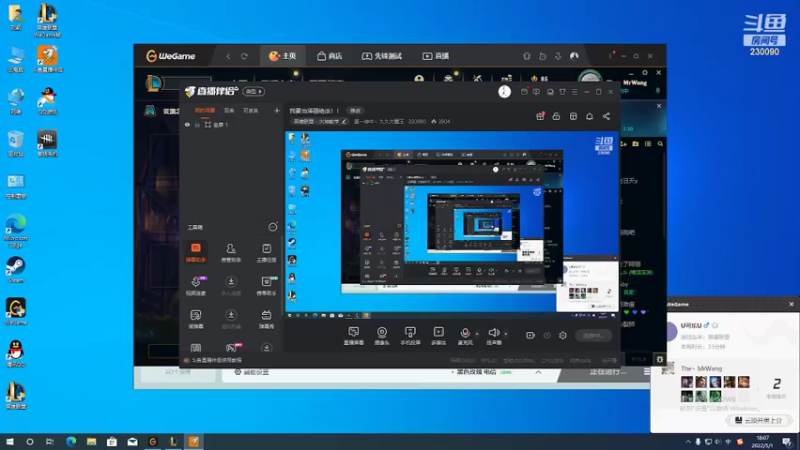Open the Windows Start menu
800x450 pixels.
[x=10, y=442]
